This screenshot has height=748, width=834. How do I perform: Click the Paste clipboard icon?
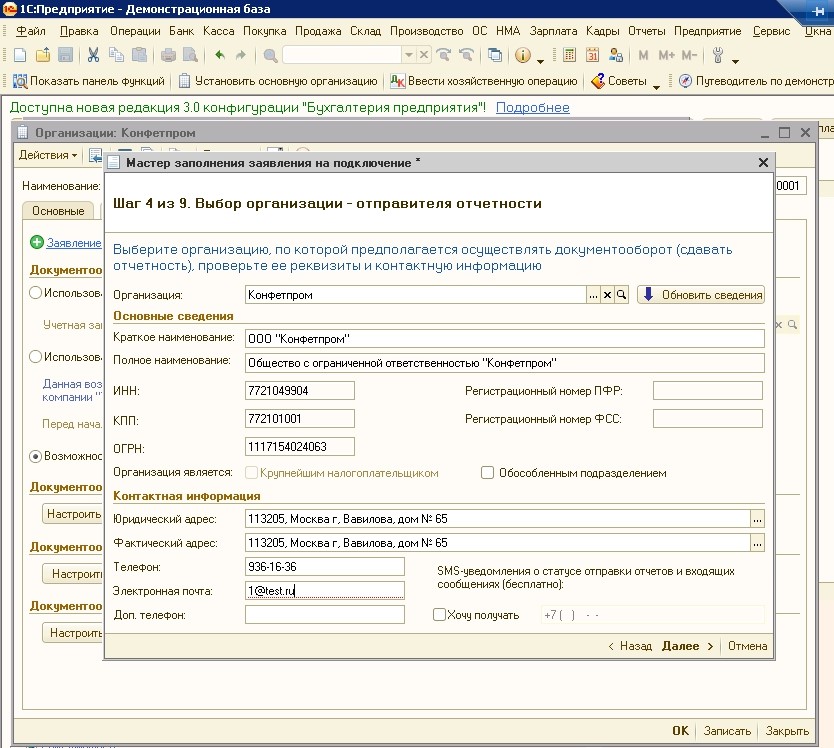(139, 55)
